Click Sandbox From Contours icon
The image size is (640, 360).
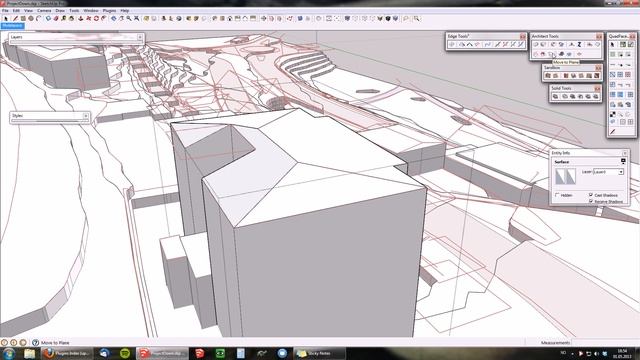(548, 76)
